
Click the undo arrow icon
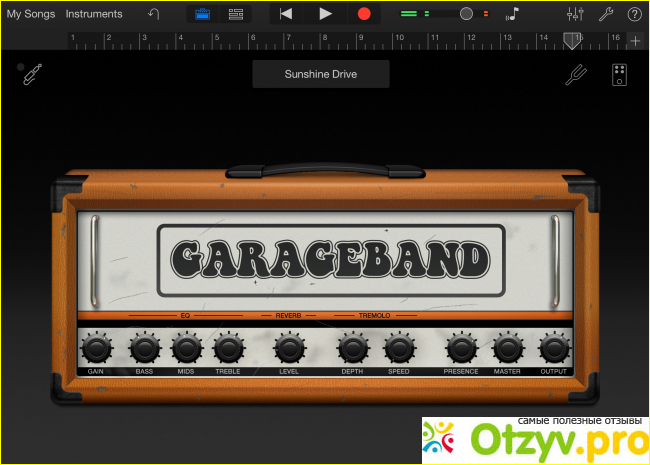153,14
